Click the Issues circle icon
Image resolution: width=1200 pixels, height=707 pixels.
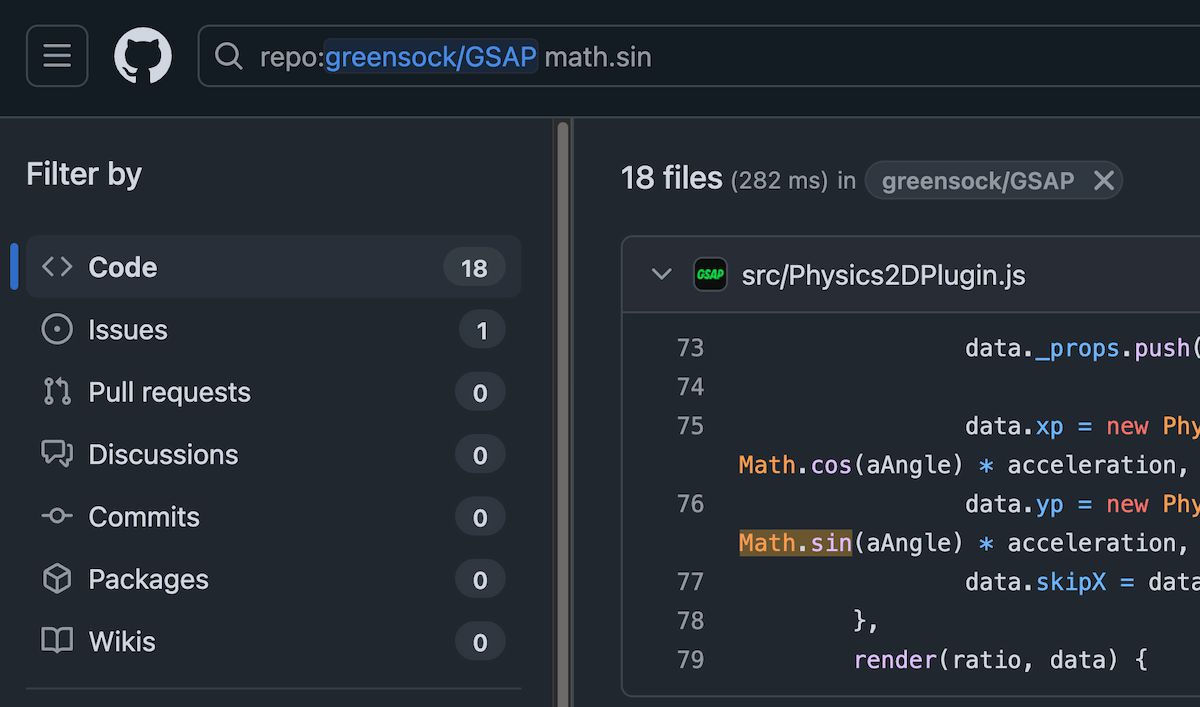point(57,330)
